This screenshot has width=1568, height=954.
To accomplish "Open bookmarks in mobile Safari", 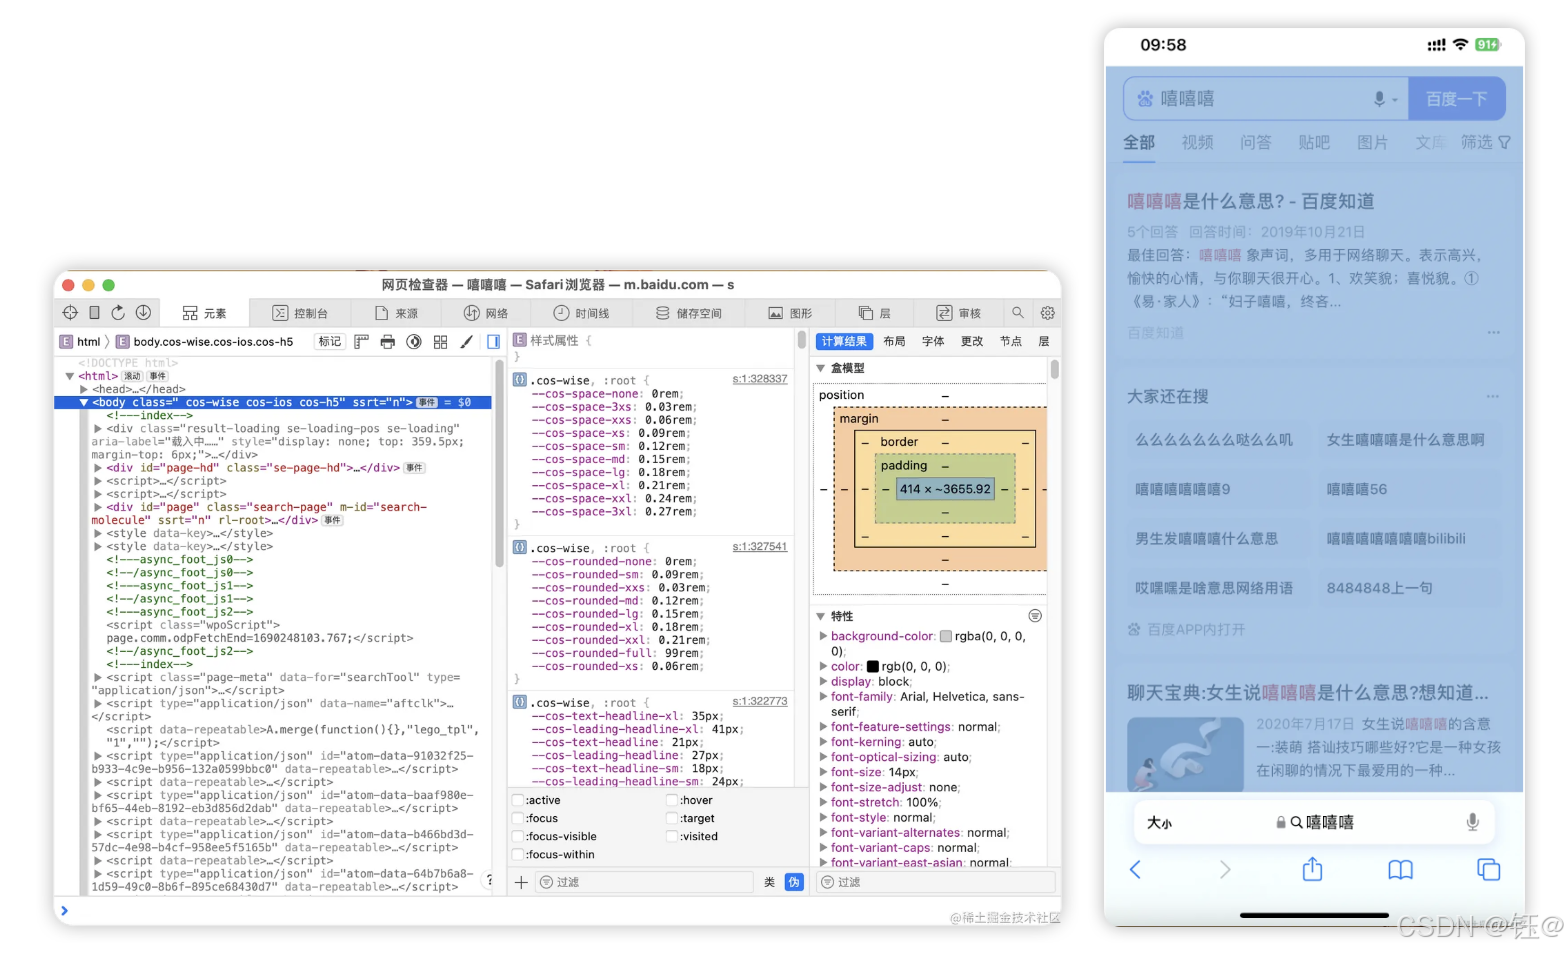I will (1400, 870).
